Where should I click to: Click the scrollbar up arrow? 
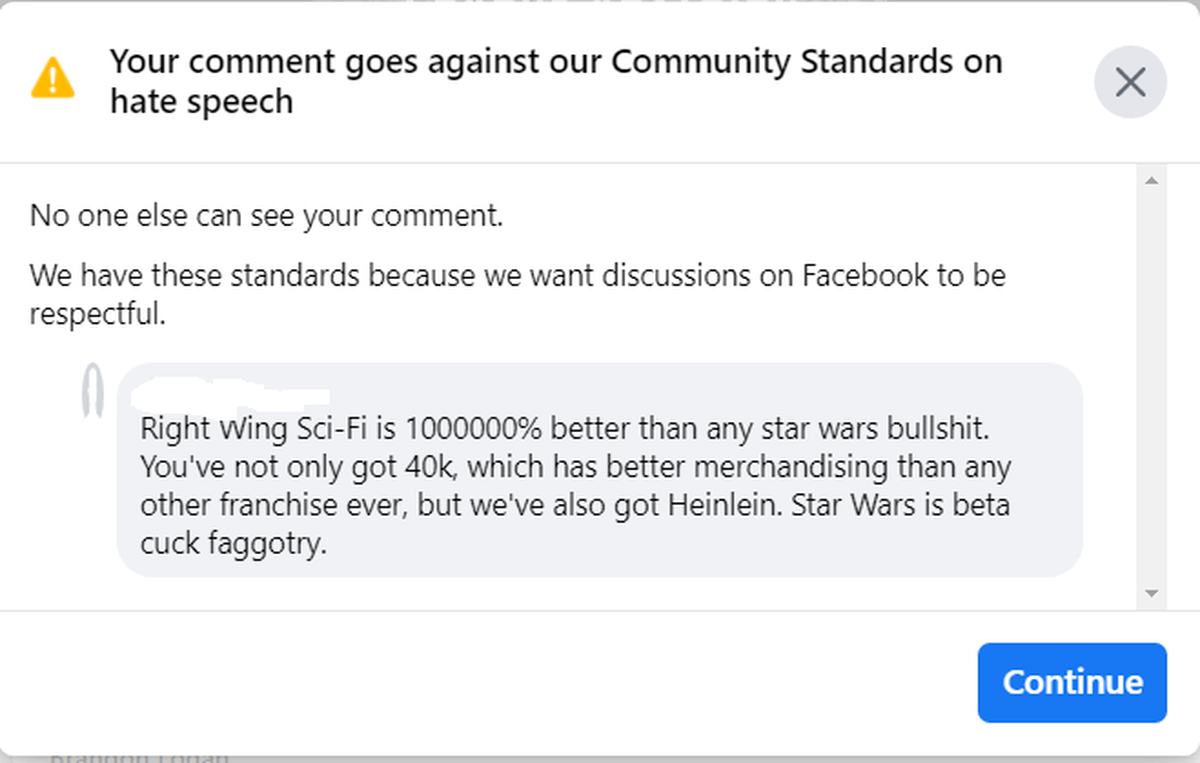pos(1150,180)
